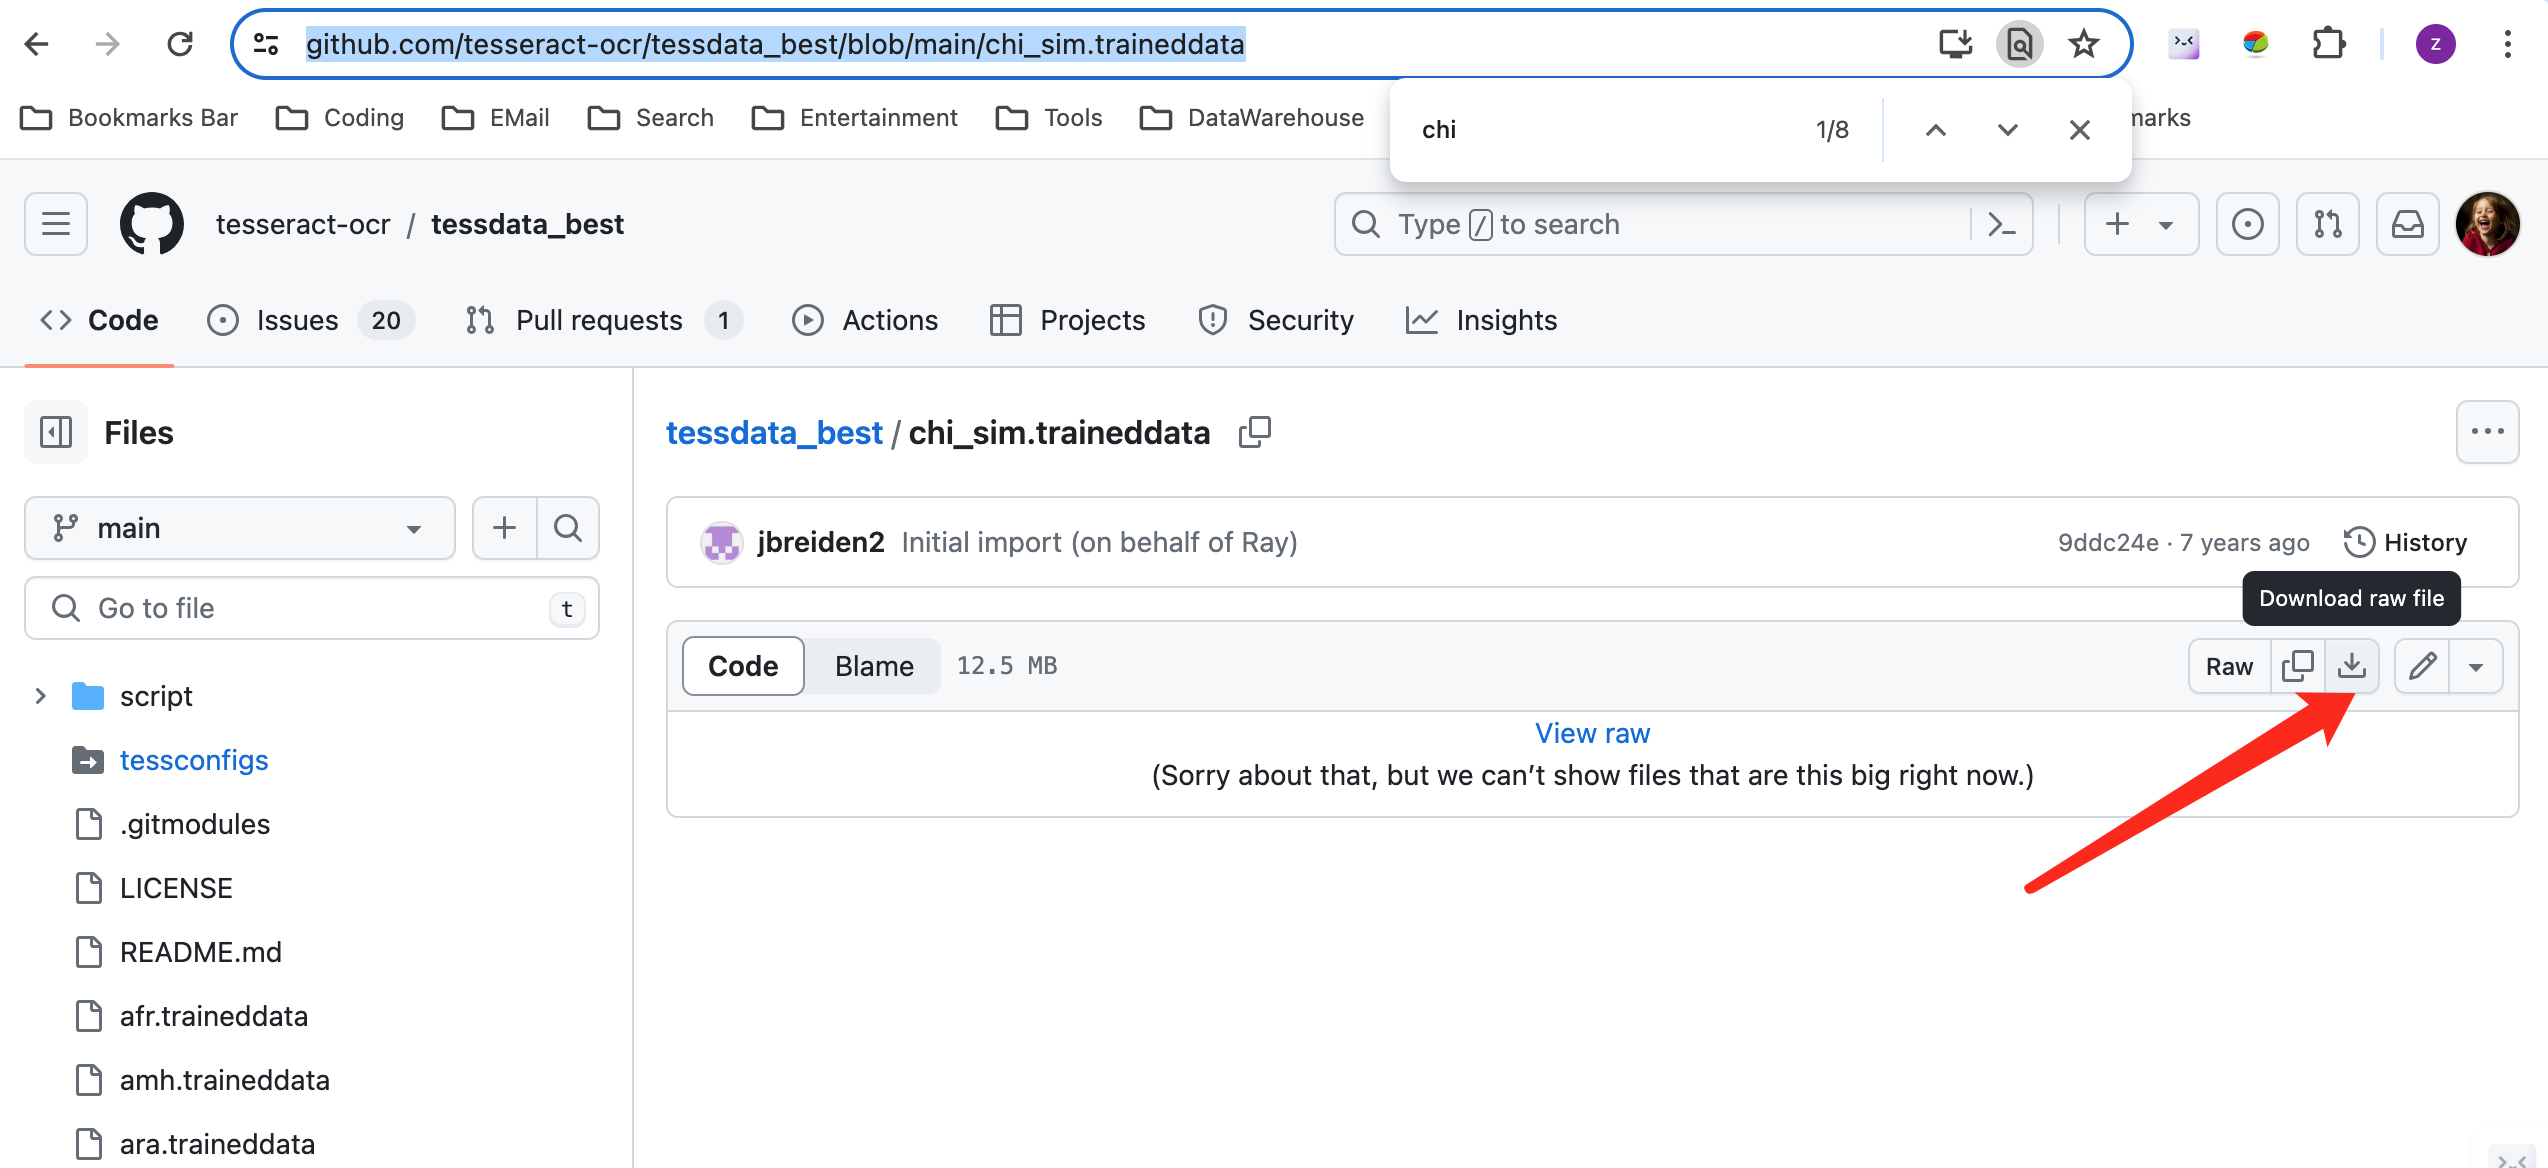This screenshot has height=1168, width=2548.
Task: Open the browser extensions puzzle icon
Action: click(2329, 44)
